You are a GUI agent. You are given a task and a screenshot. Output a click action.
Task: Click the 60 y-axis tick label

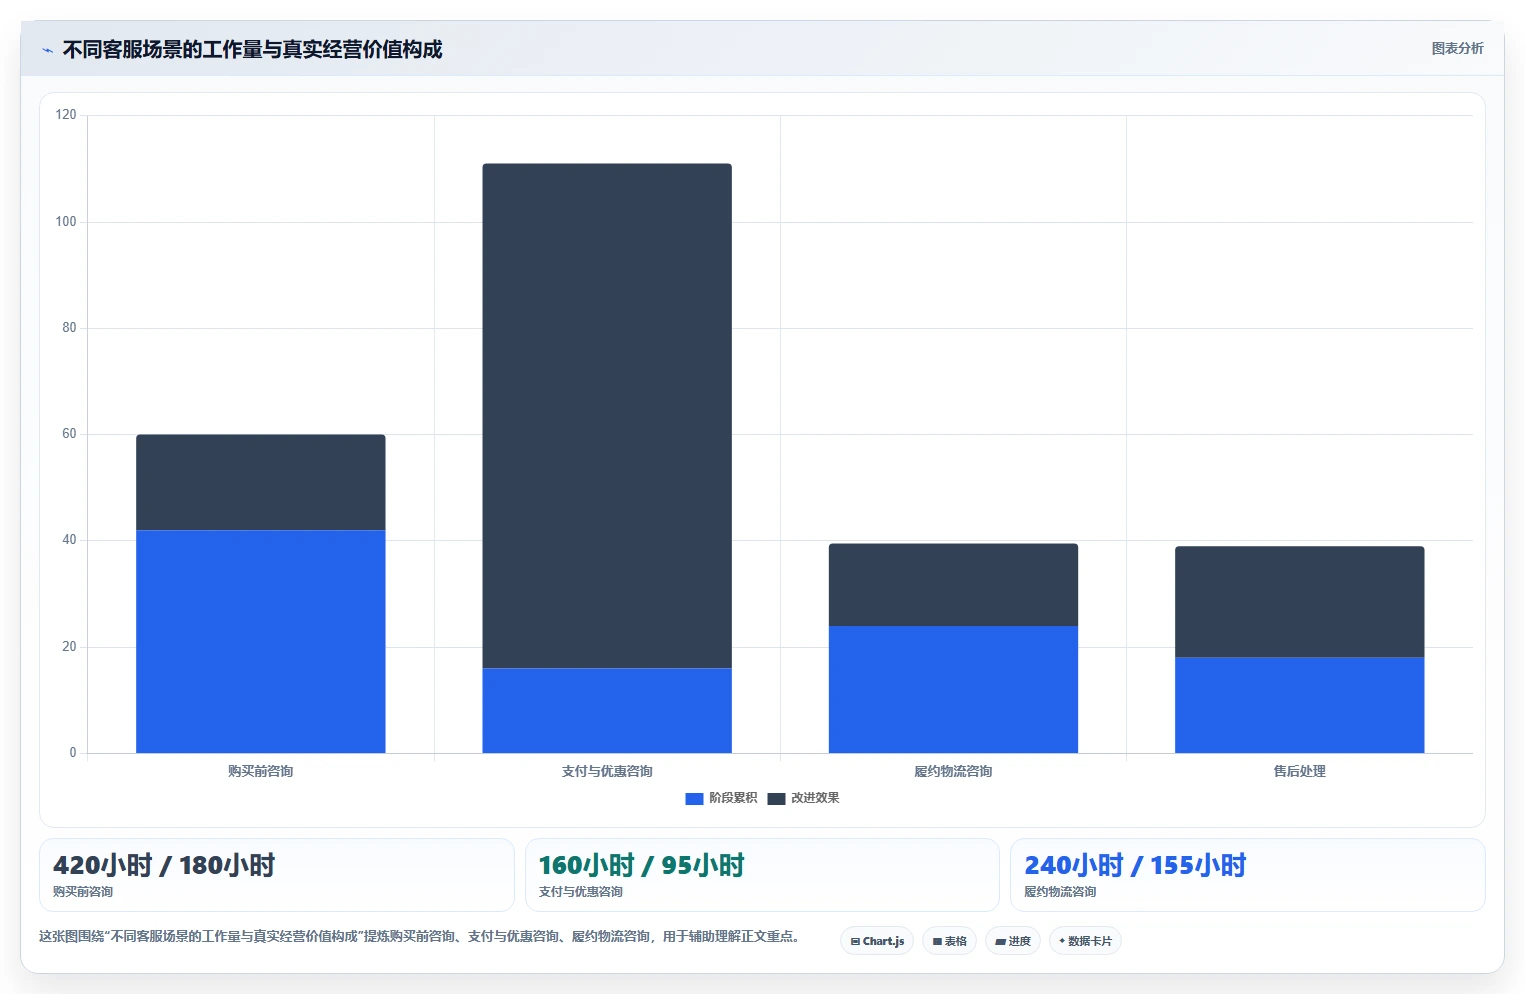(69, 434)
